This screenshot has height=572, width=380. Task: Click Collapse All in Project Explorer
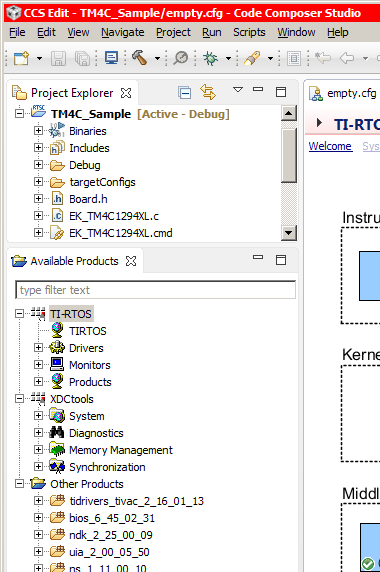(x=185, y=92)
